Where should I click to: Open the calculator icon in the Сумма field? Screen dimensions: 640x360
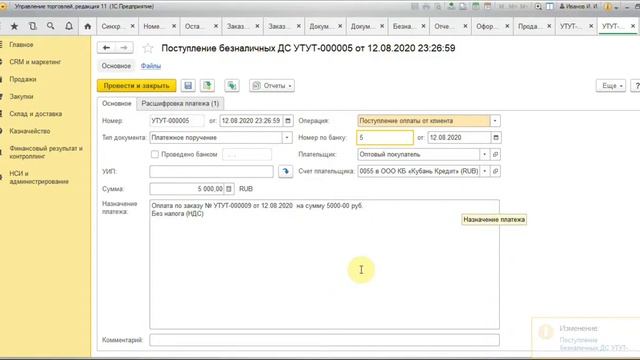(229, 189)
